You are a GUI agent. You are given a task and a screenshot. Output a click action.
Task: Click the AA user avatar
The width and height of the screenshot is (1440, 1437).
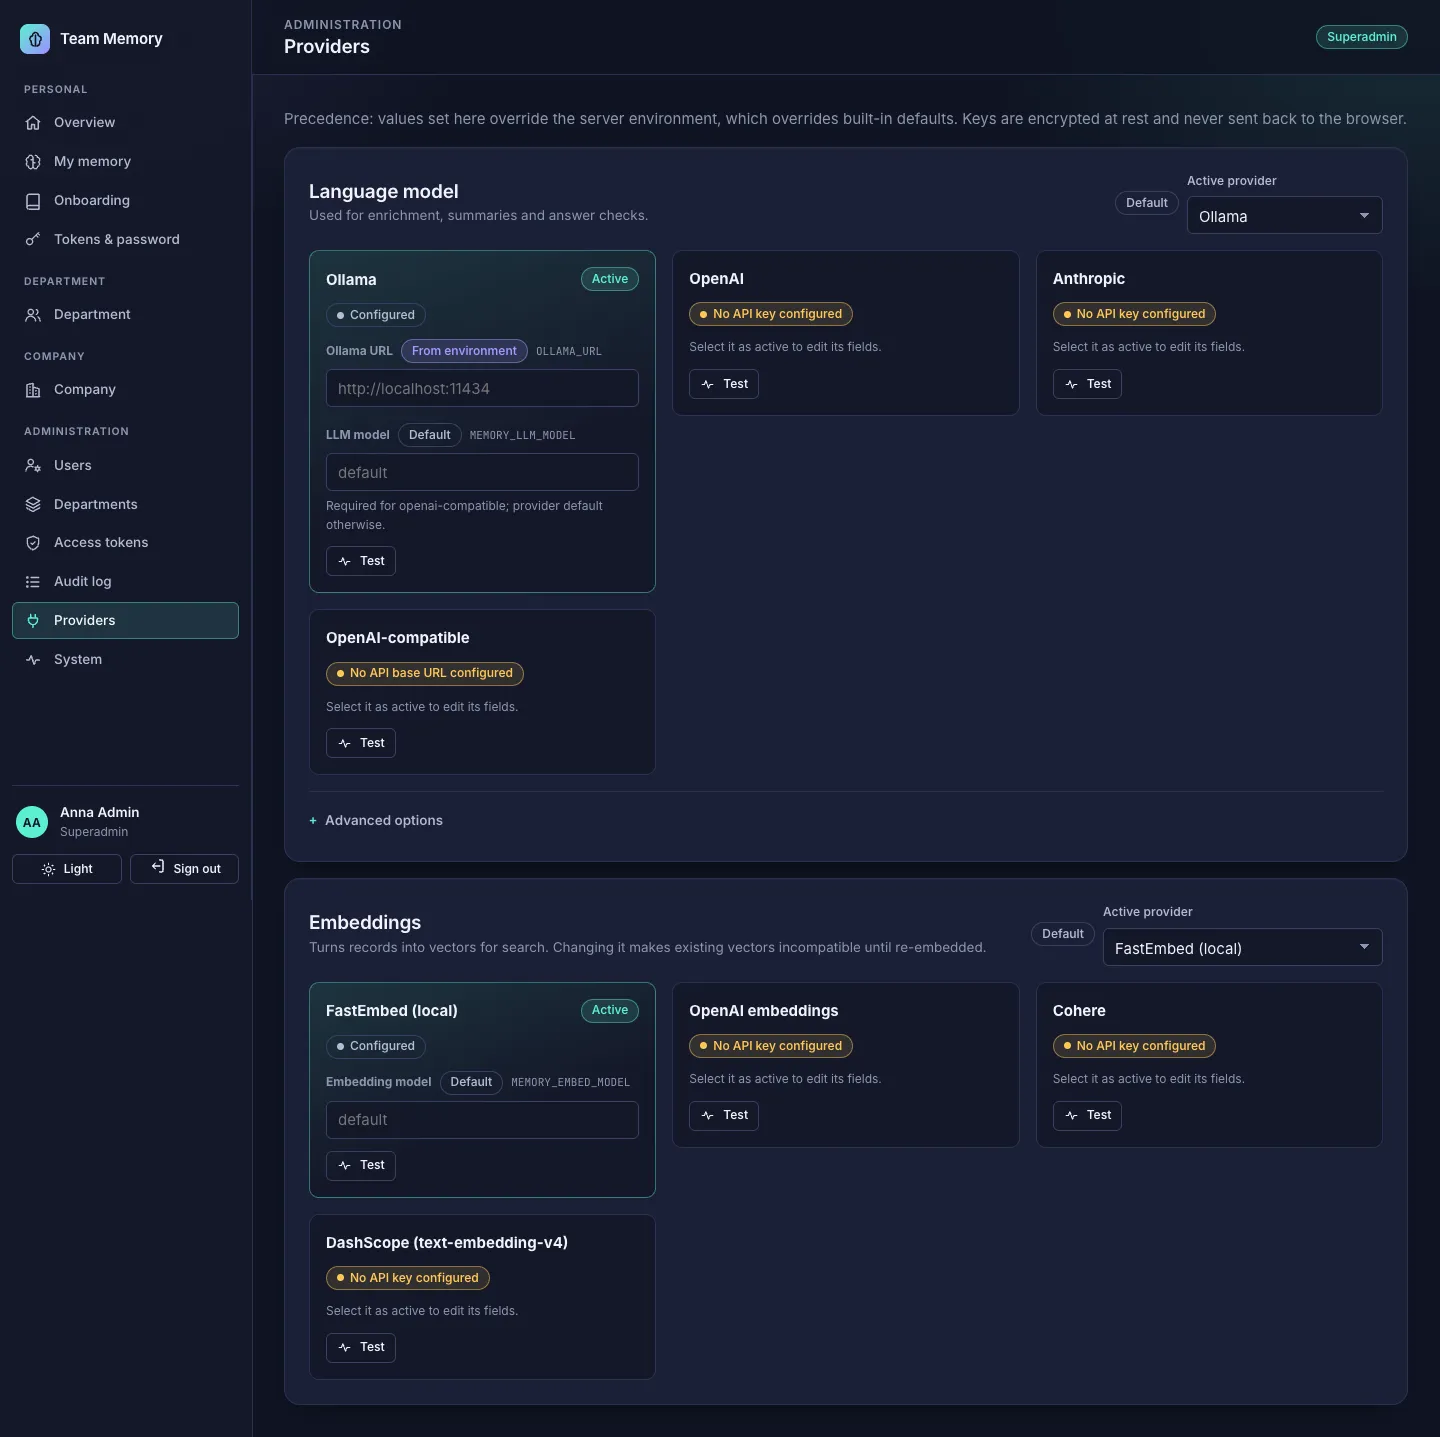pyautogui.click(x=32, y=822)
